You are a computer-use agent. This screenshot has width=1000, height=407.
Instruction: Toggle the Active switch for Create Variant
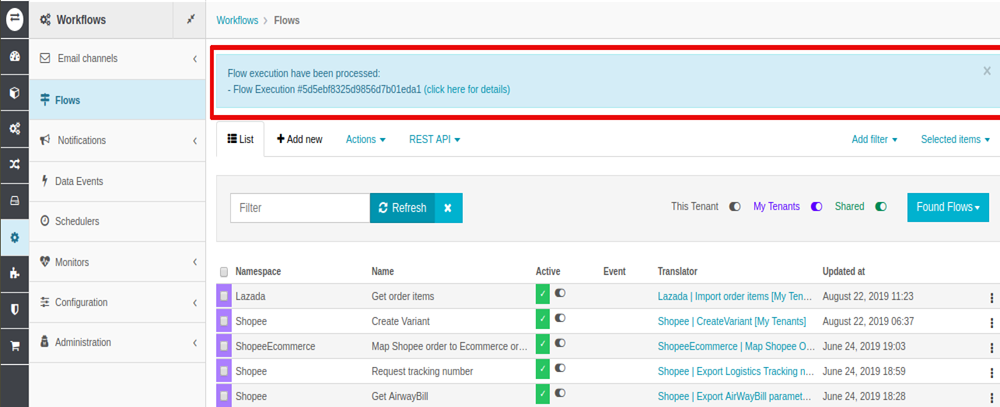pyautogui.click(x=560, y=318)
